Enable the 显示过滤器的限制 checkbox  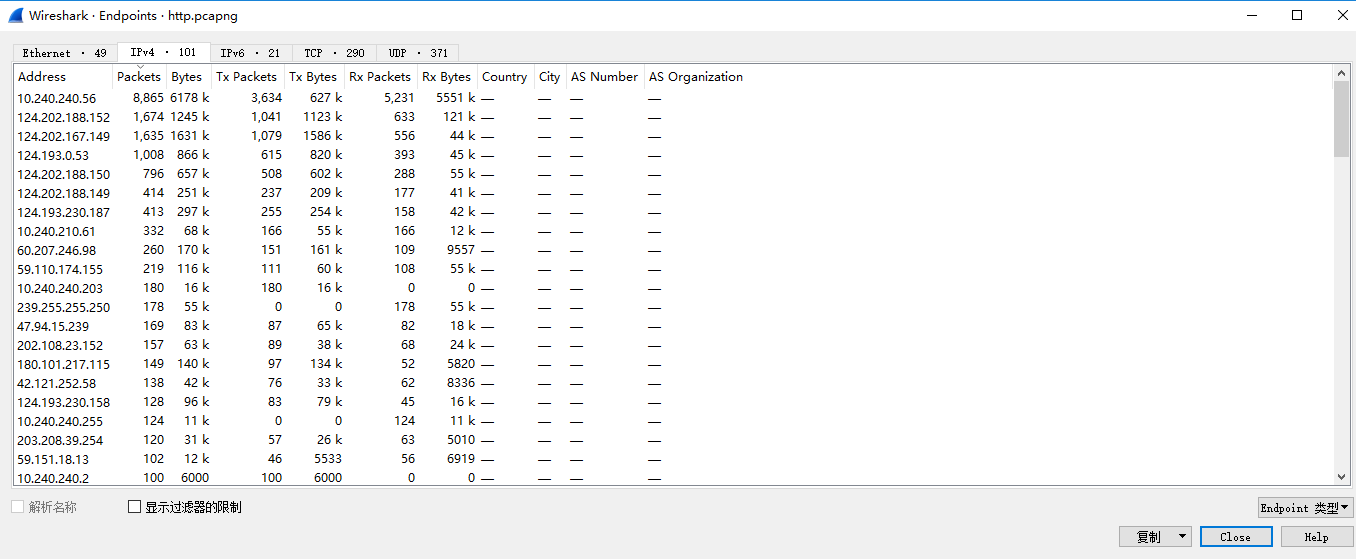point(135,507)
